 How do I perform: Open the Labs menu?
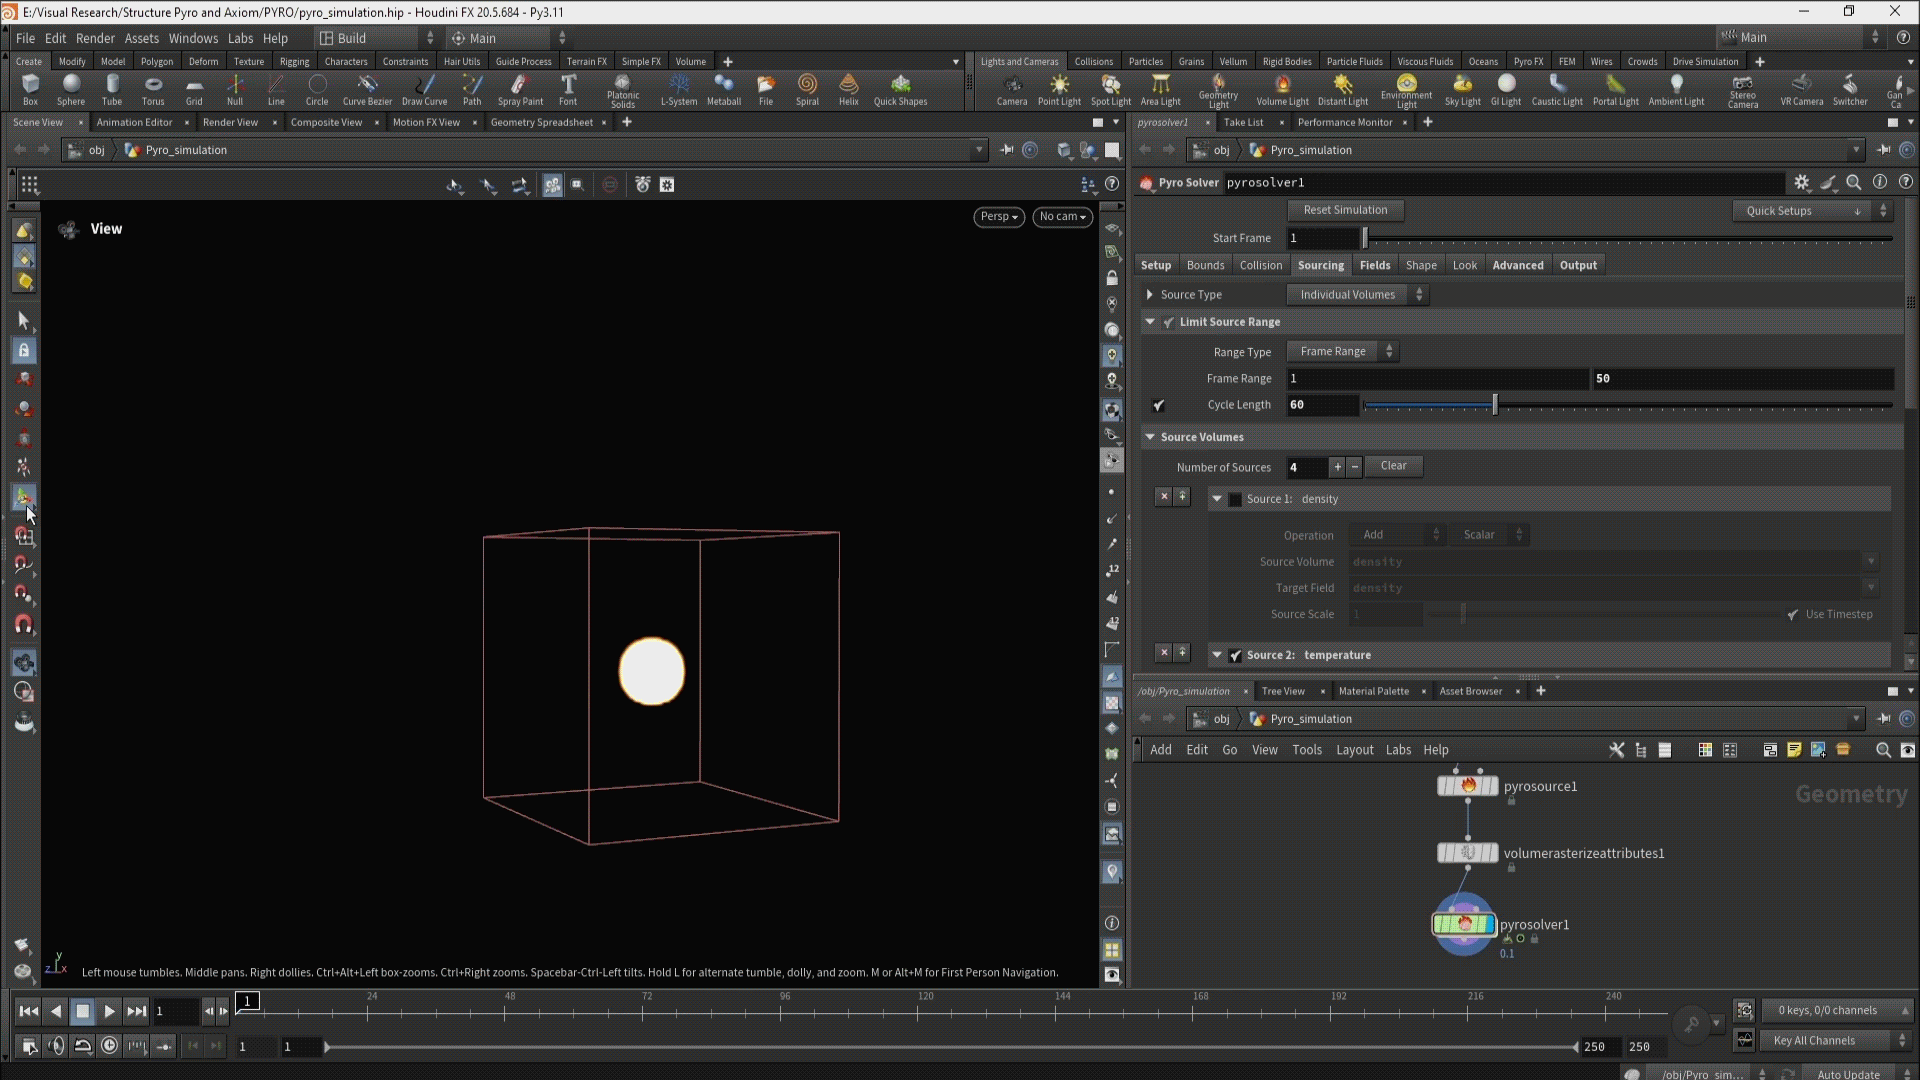pyautogui.click(x=240, y=38)
